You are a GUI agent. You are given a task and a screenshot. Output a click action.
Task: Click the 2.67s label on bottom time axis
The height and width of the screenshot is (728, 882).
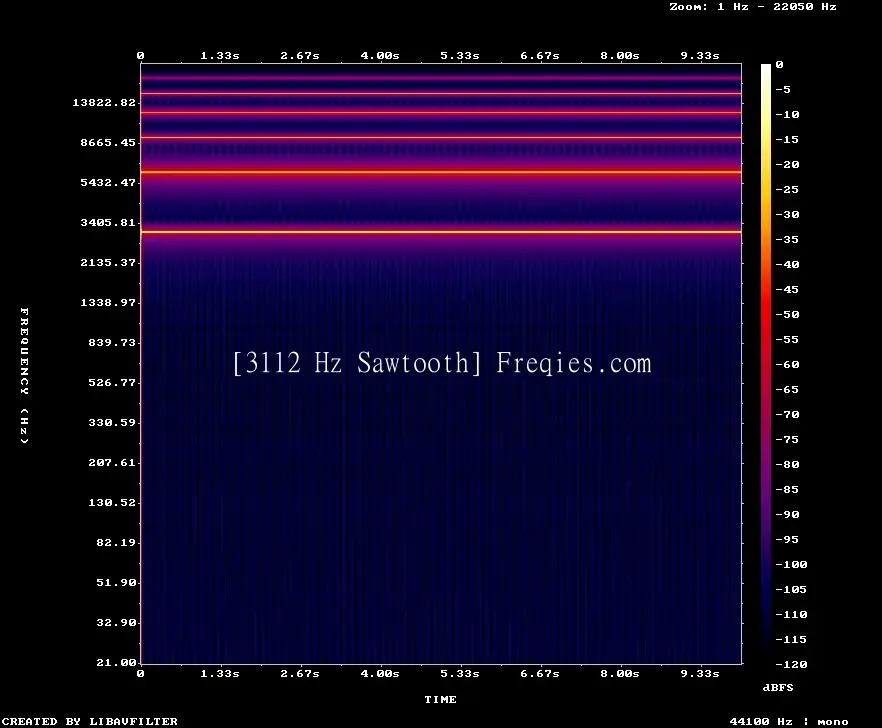pyautogui.click(x=300, y=673)
